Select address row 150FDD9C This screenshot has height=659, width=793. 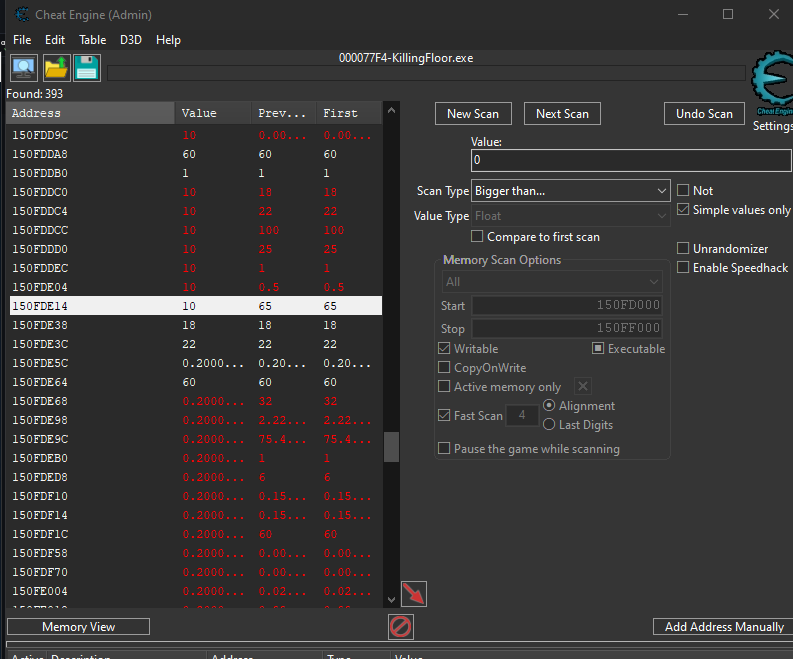(x=196, y=135)
